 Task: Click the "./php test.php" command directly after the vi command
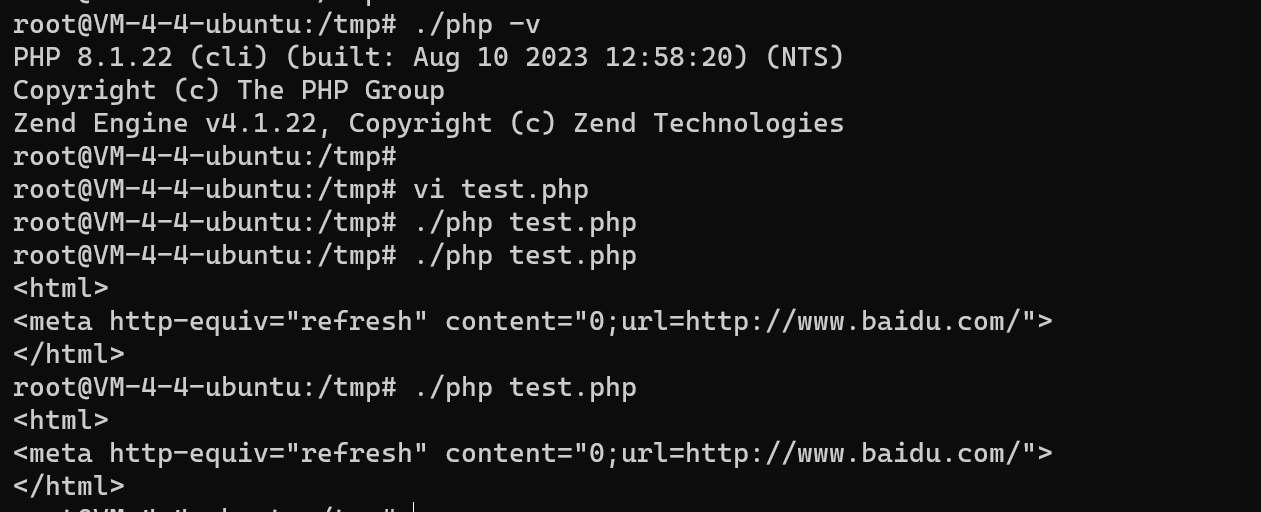pyautogui.click(x=524, y=222)
